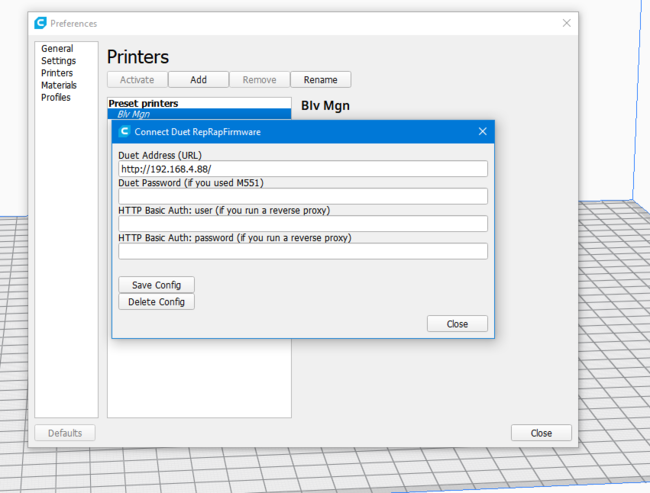Screen dimensions: 650x493
Task: Click the Delete Config button
Action: (156, 302)
